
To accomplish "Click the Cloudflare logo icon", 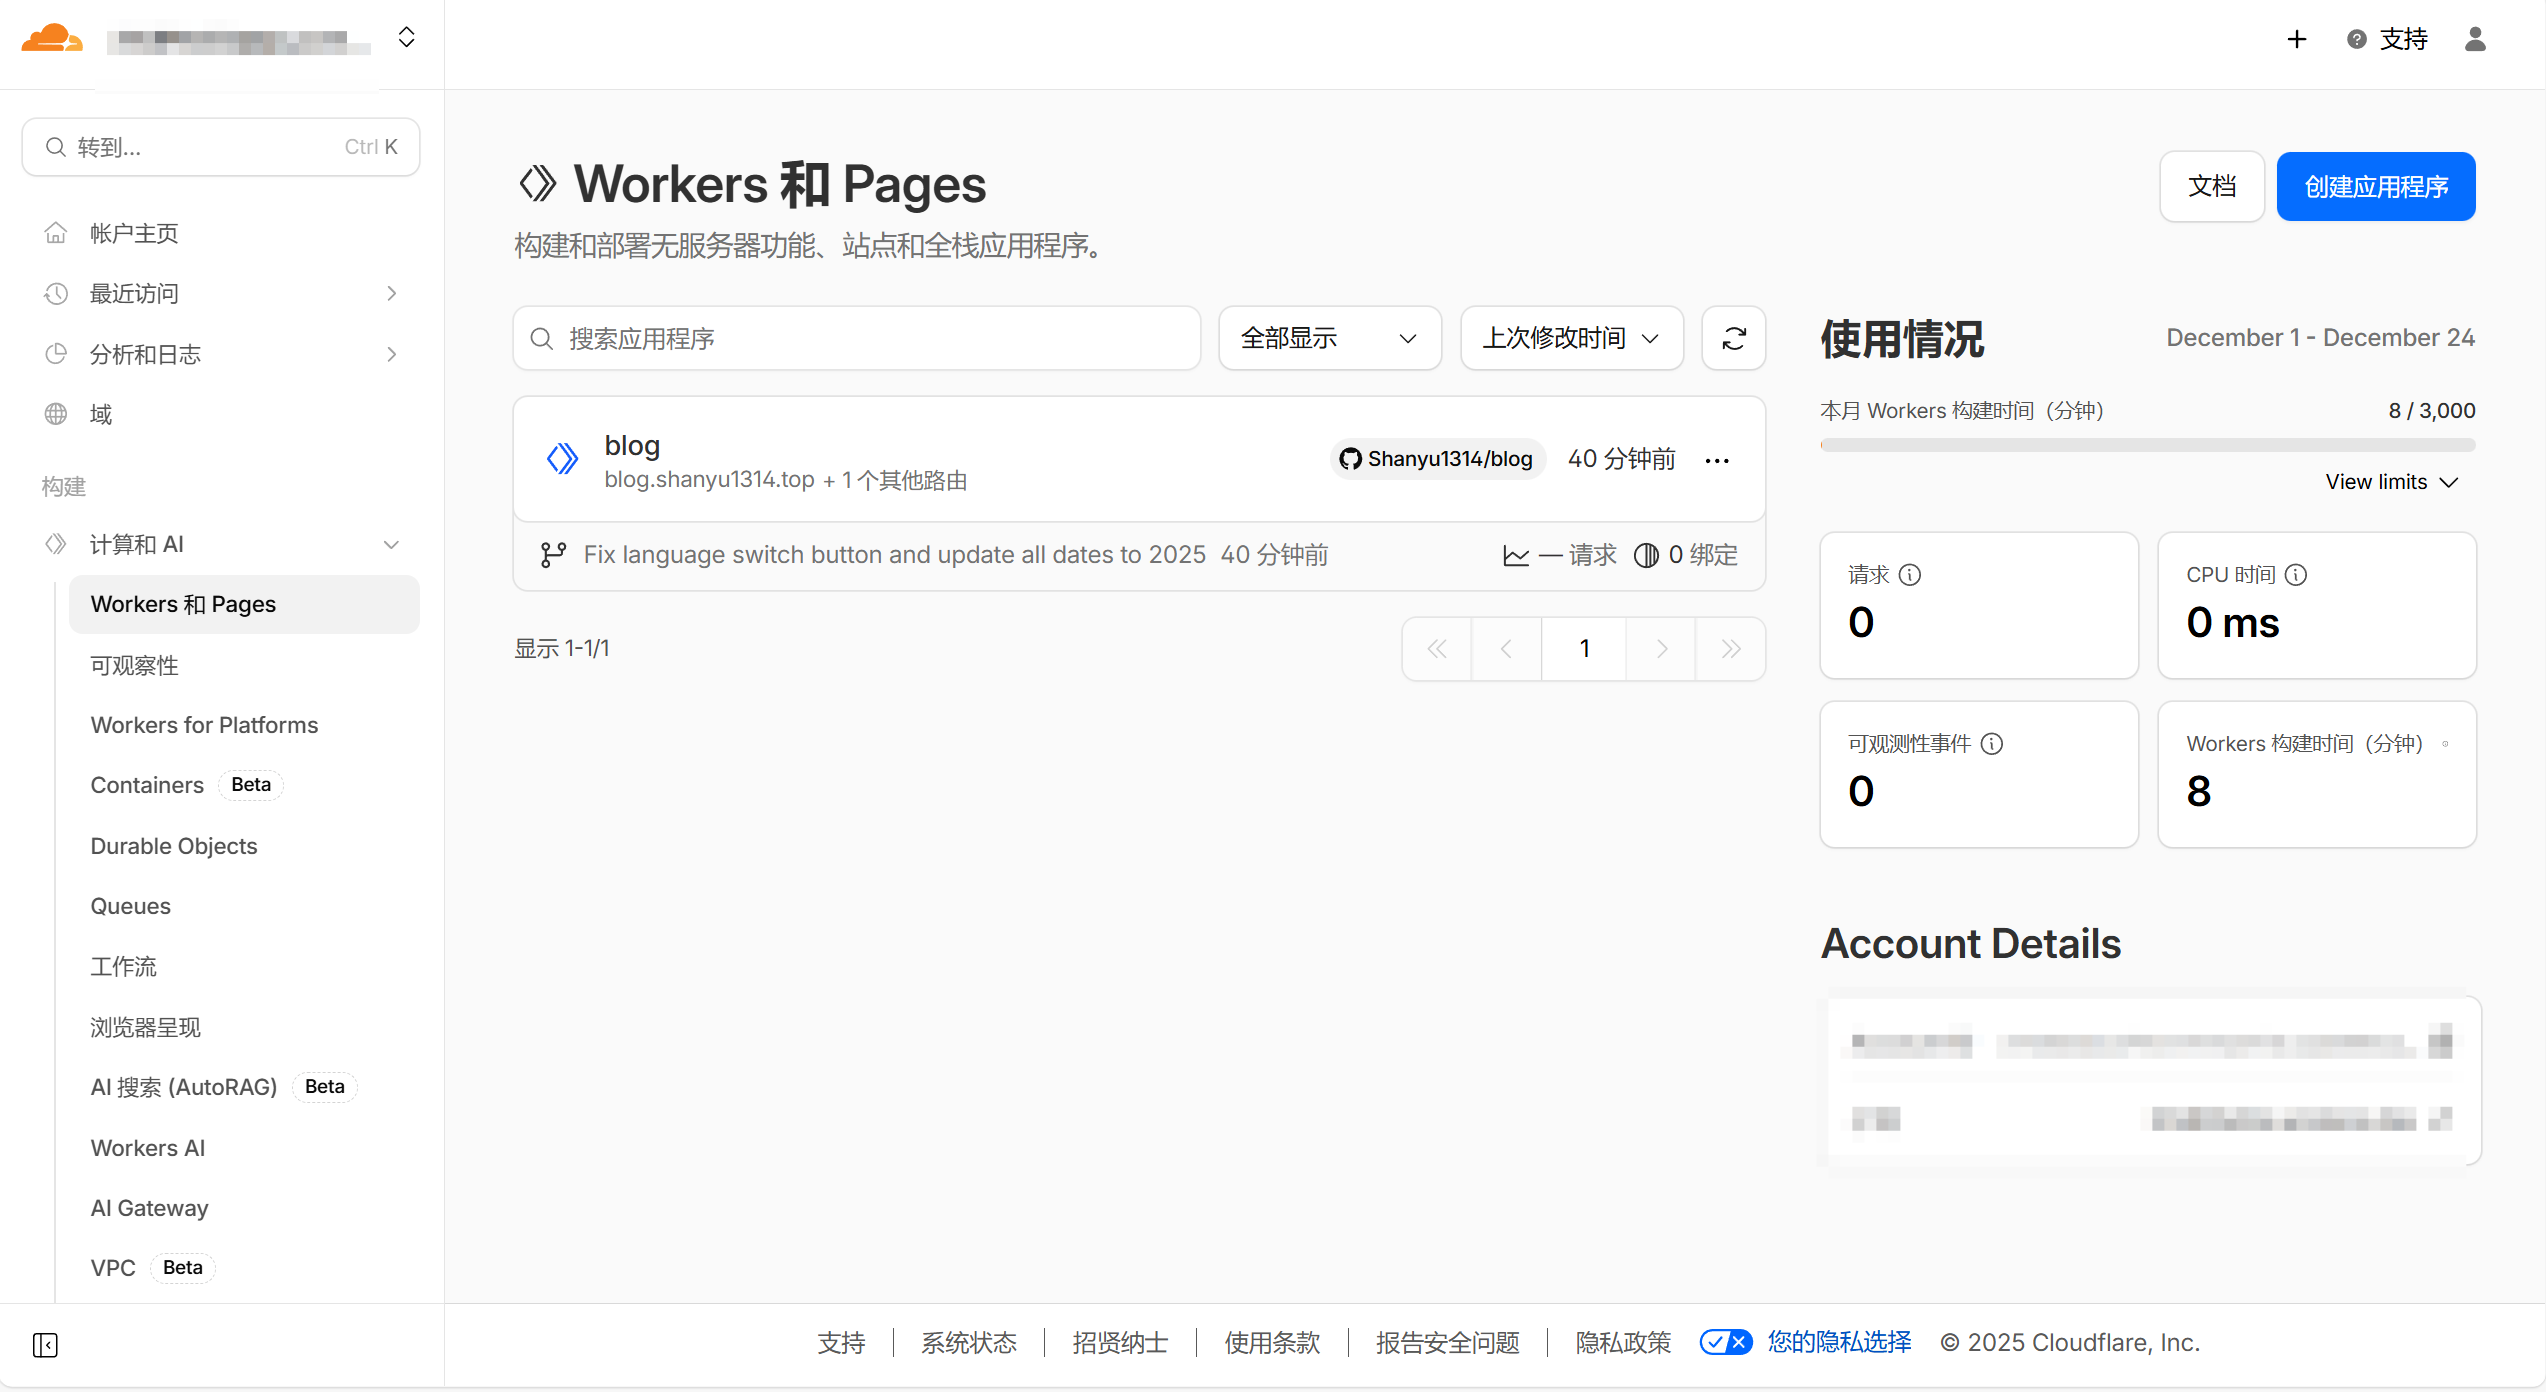I will click(x=51, y=38).
